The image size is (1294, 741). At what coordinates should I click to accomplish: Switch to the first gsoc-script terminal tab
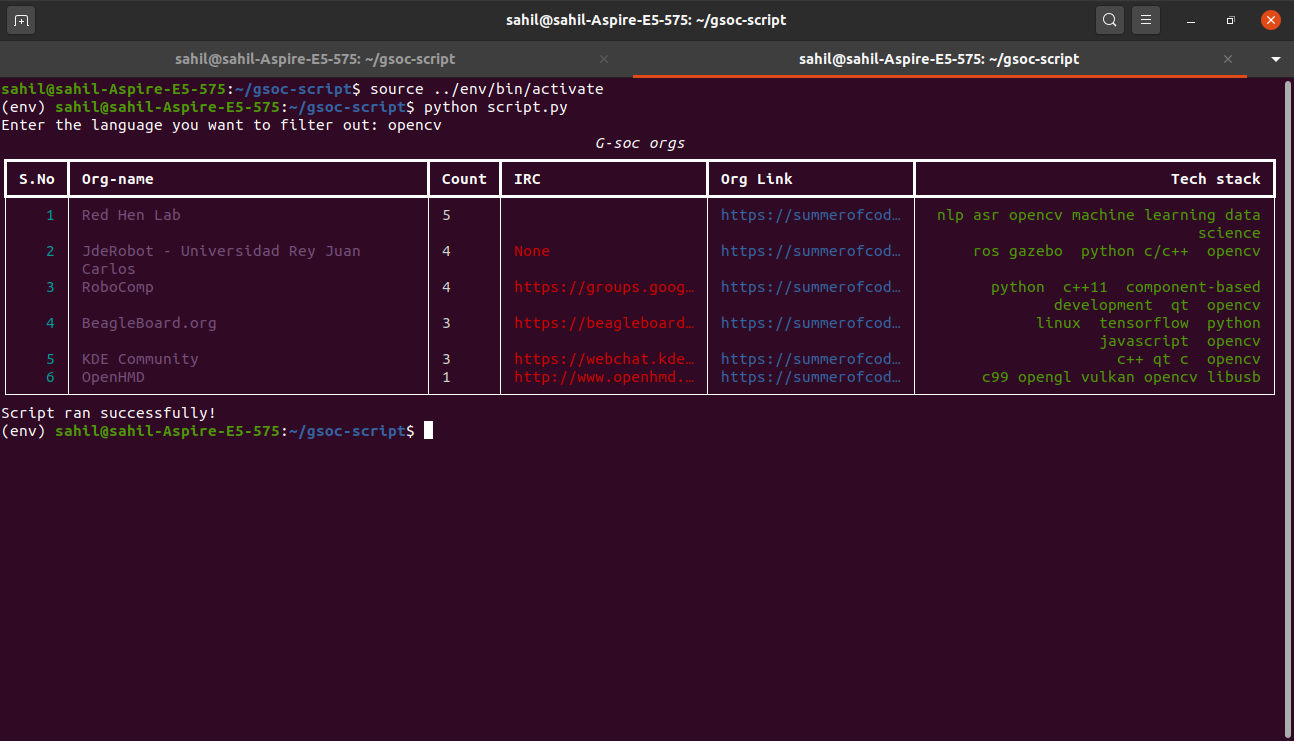pos(315,59)
